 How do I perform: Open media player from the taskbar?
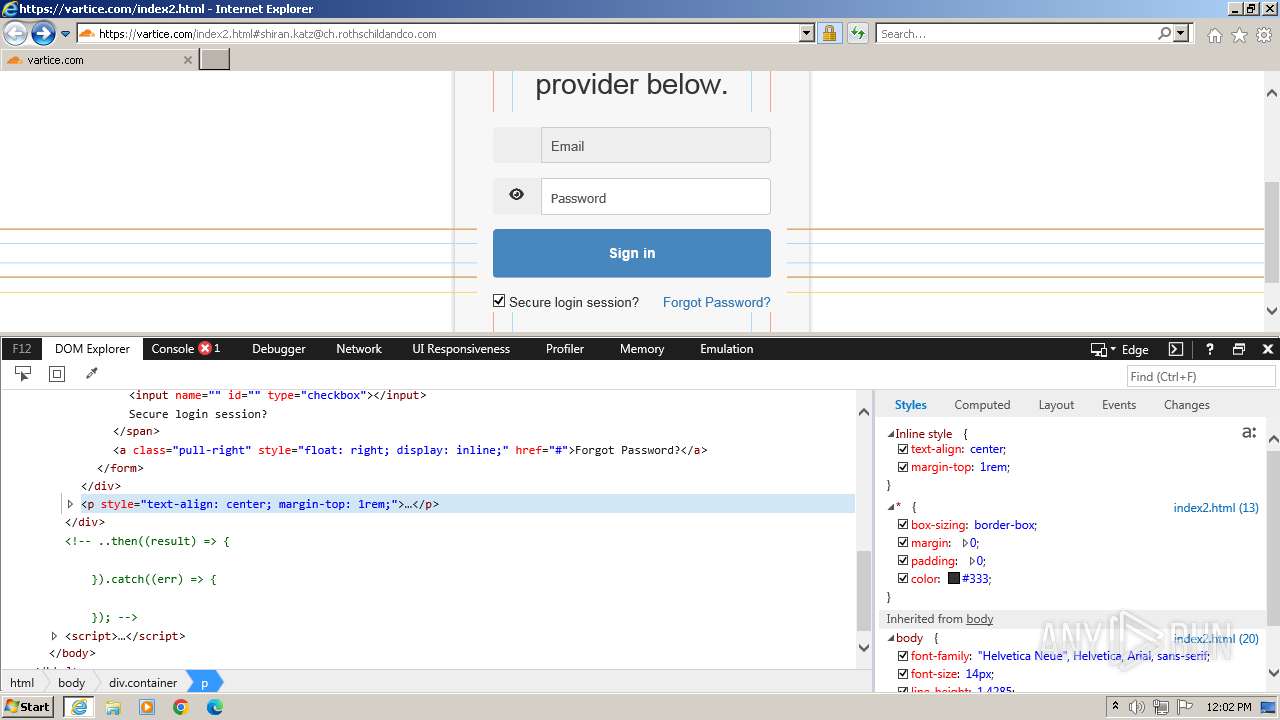tap(147, 707)
